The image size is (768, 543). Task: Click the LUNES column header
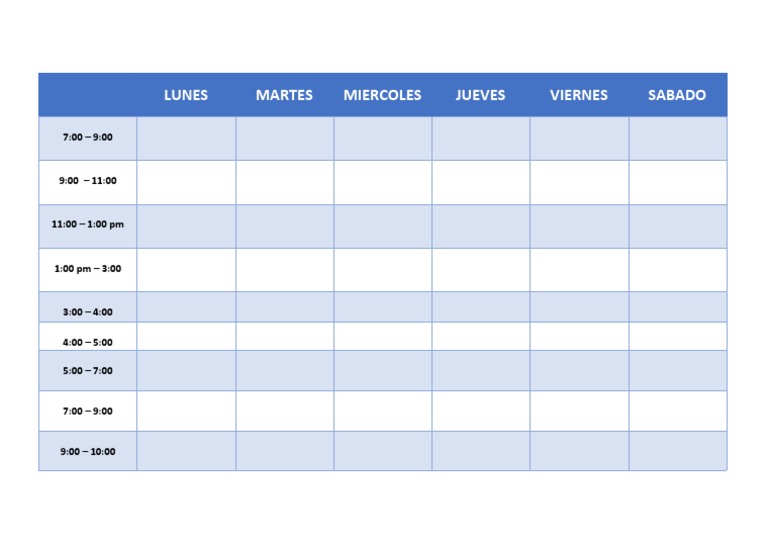click(186, 95)
